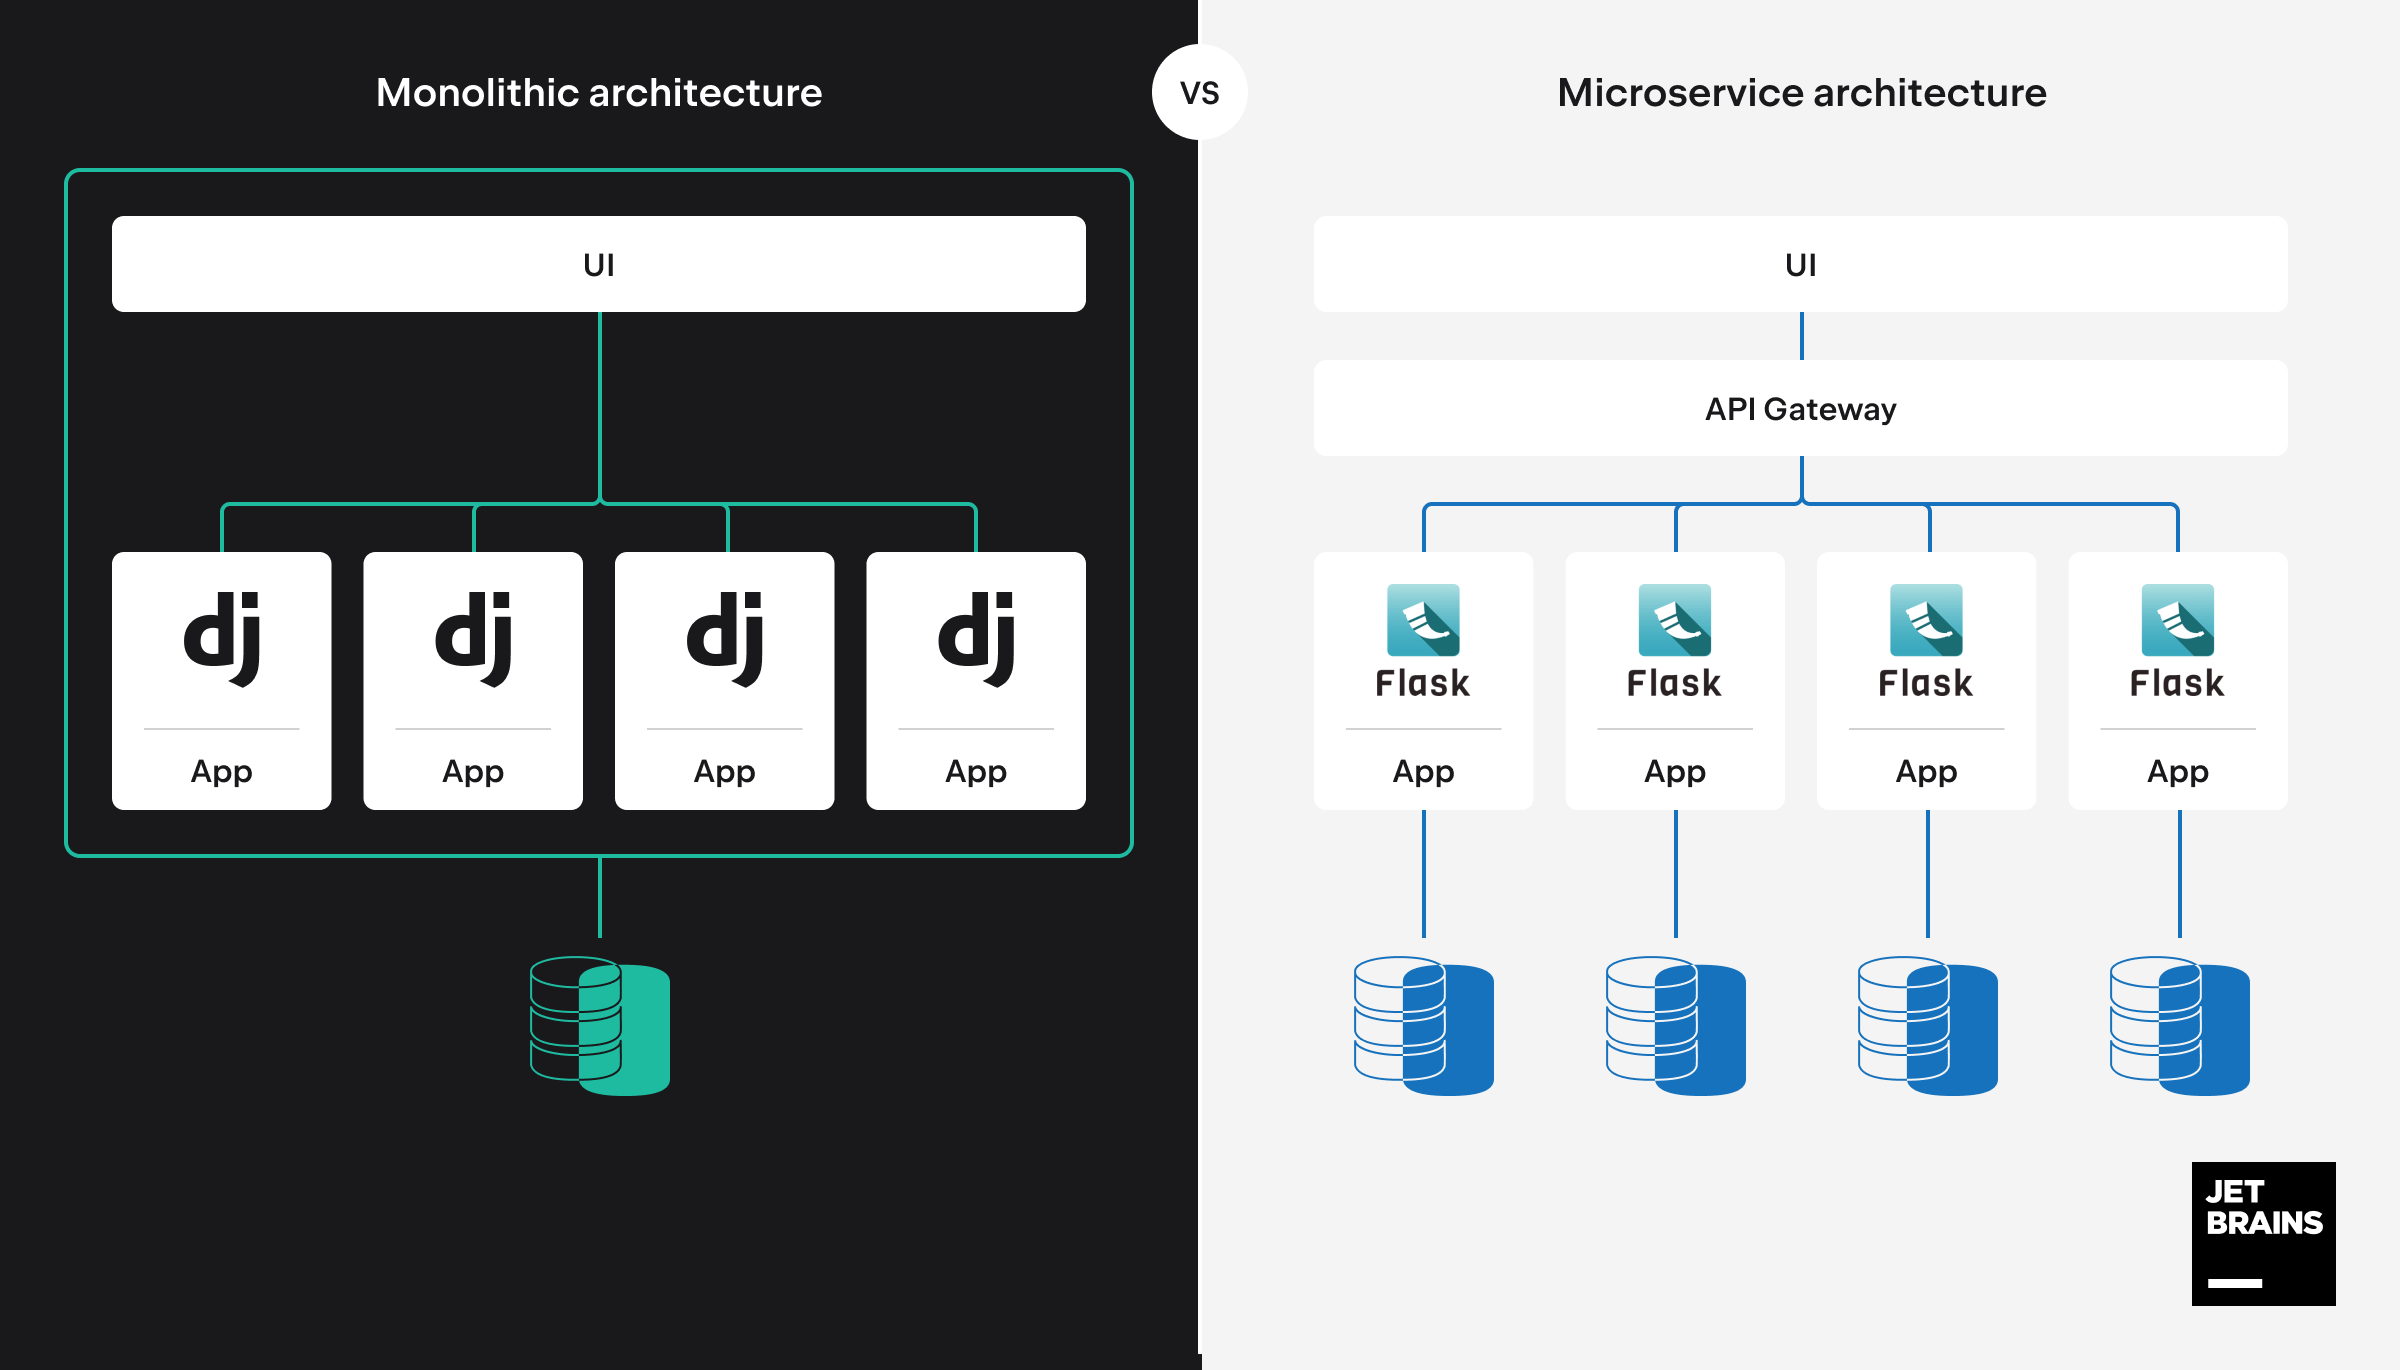Click the third Flask logo icon
Screen dimensions: 2400x1370
tap(1926, 620)
